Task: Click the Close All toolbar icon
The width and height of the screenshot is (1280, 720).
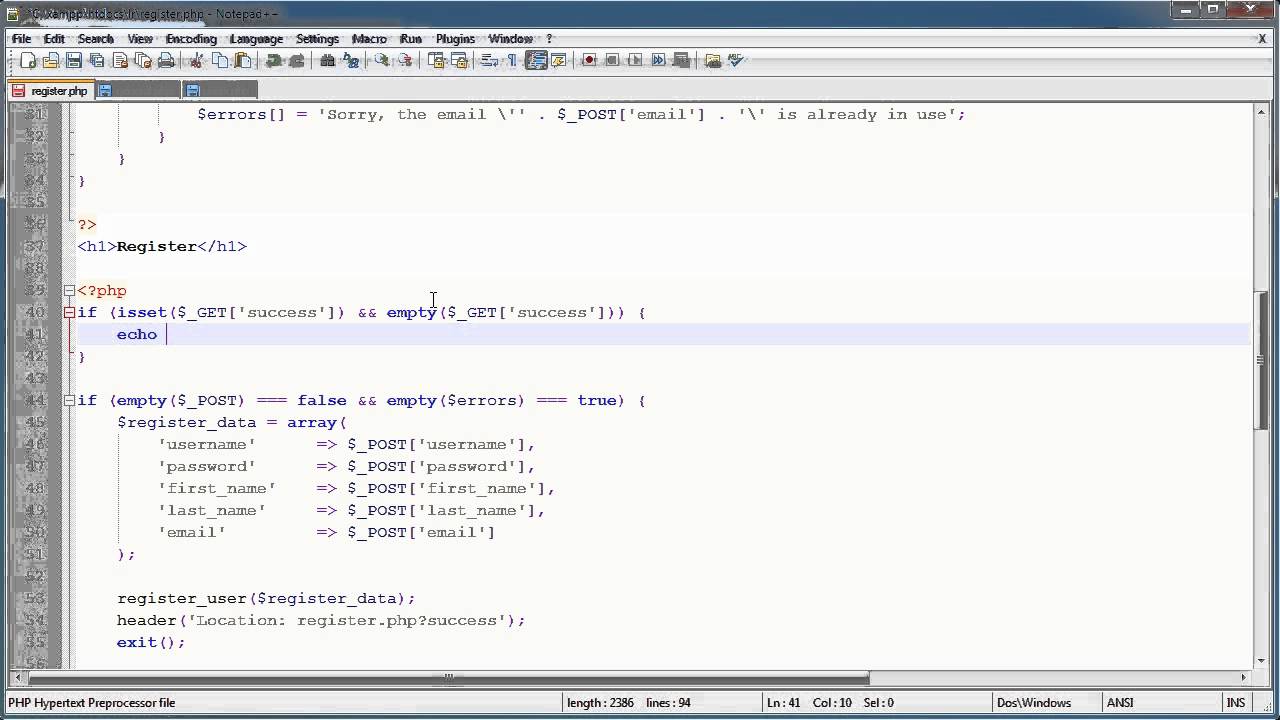Action: tap(143, 61)
